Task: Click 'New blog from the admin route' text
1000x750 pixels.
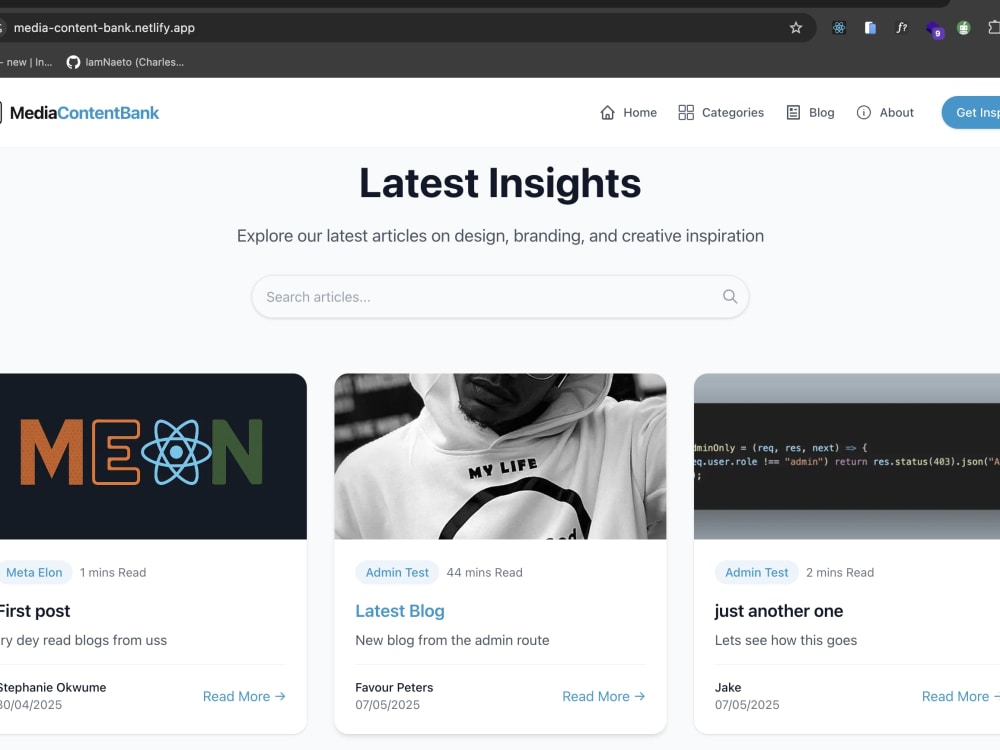Action: pos(452,640)
